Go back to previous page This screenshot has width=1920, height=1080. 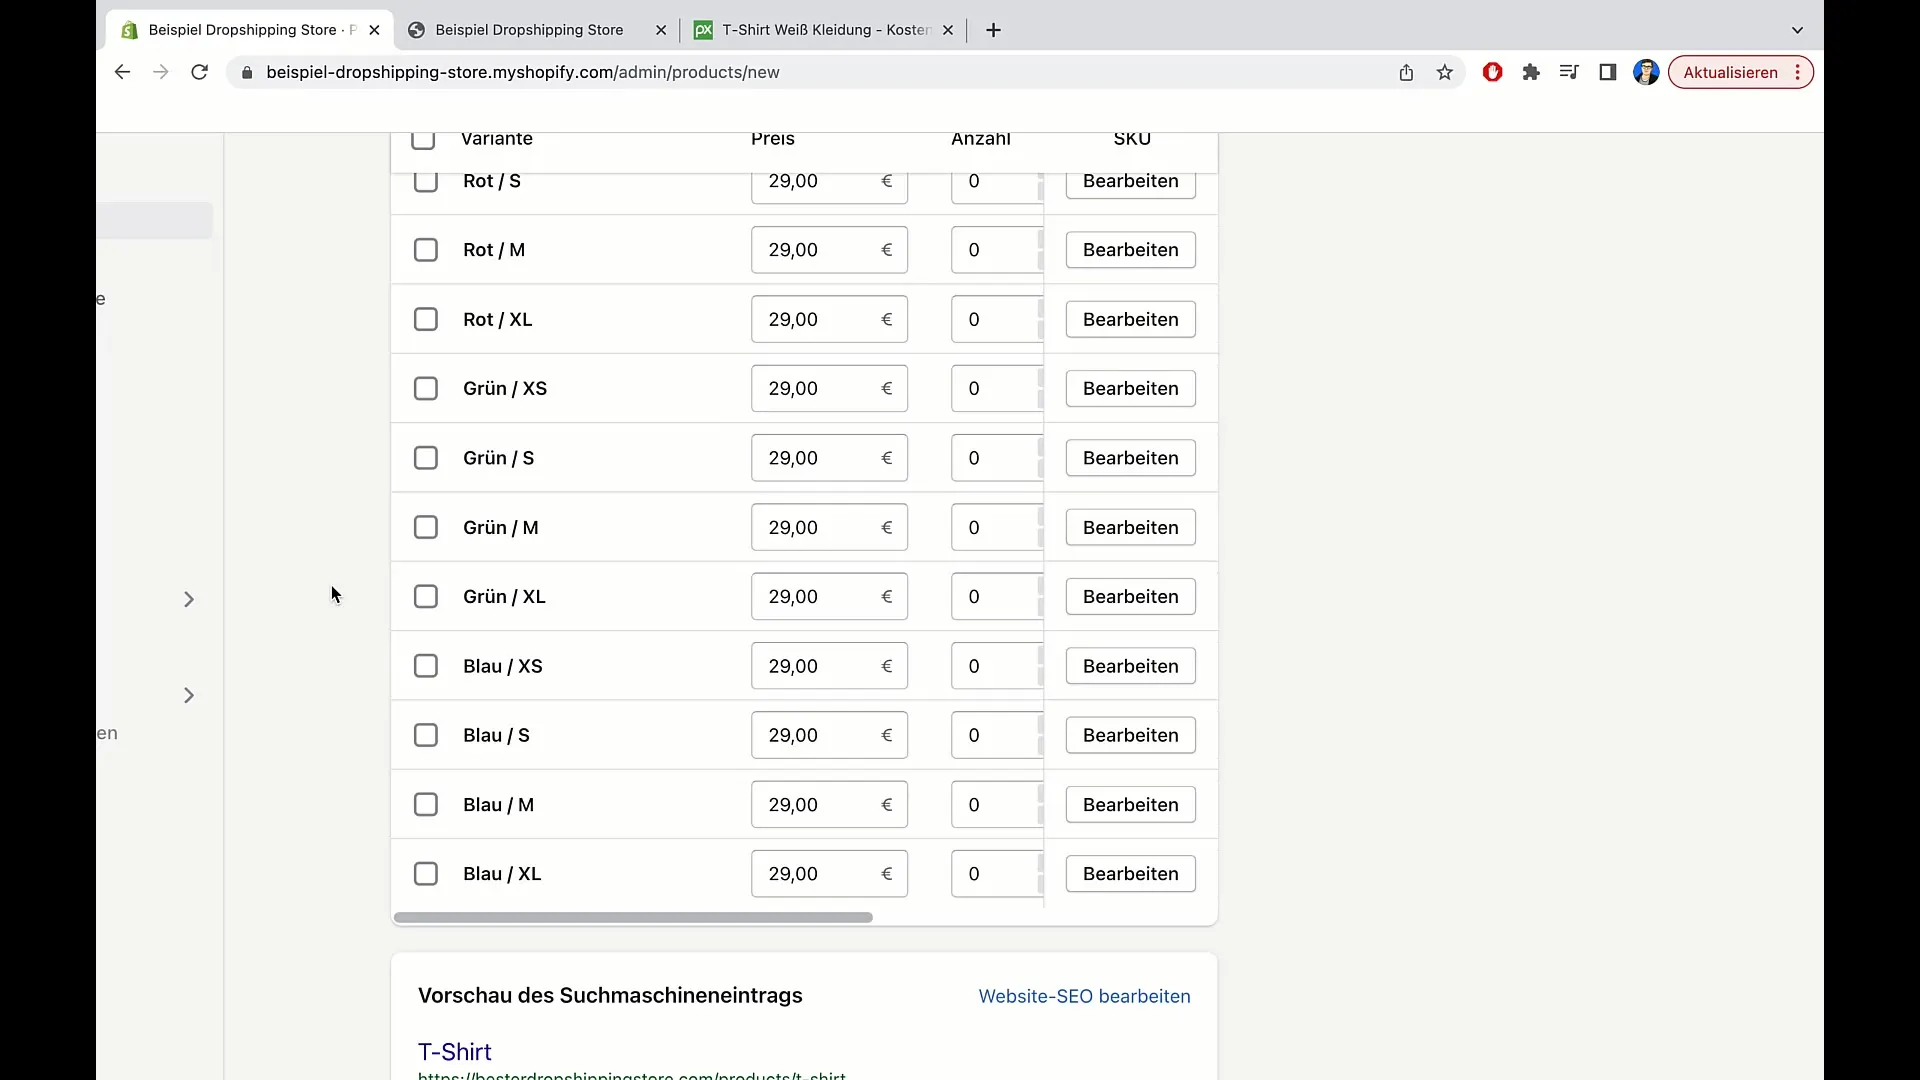(122, 72)
